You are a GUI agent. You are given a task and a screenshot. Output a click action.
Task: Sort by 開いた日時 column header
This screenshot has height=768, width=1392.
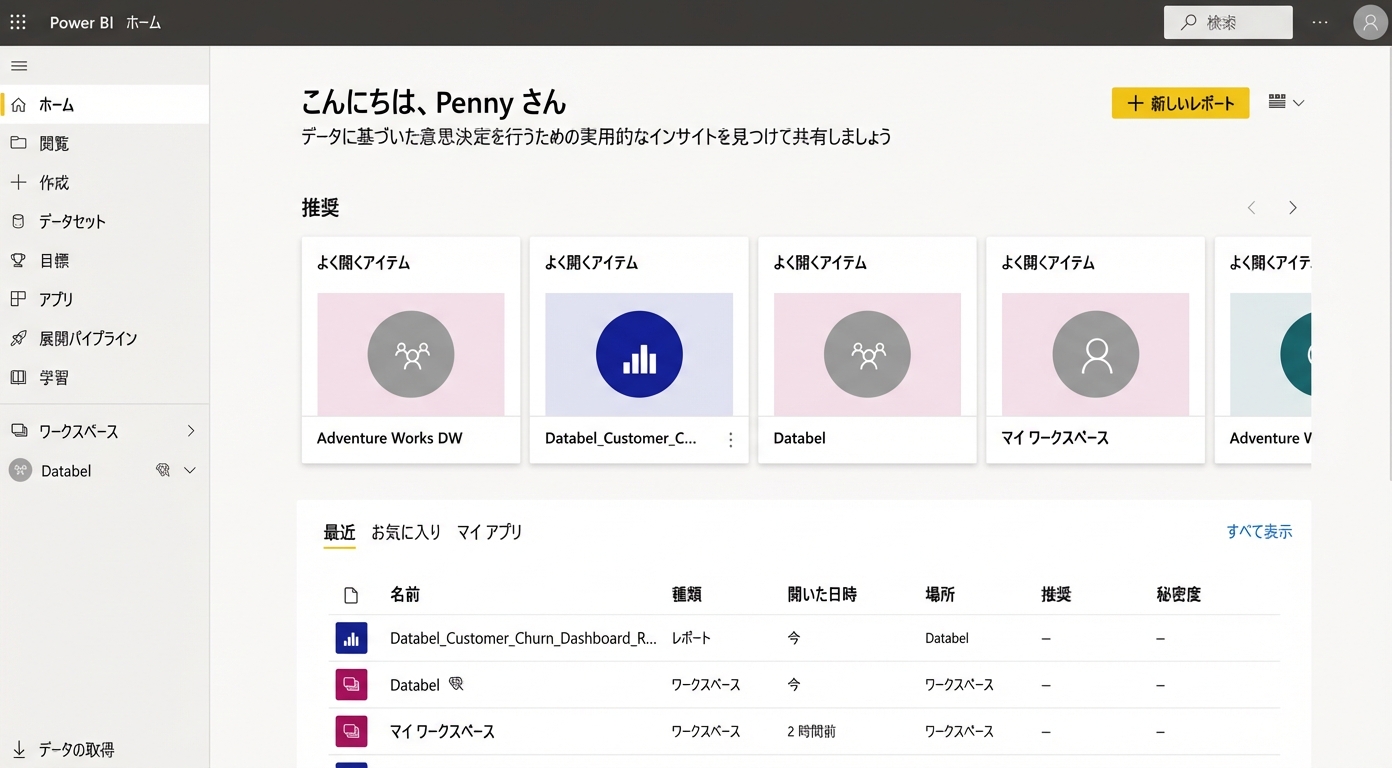coord(822,595)
